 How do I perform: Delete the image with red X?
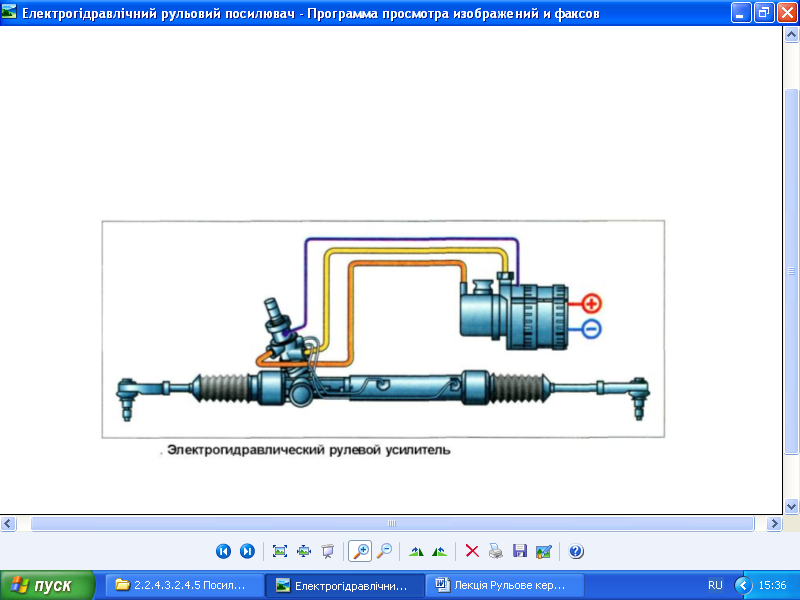pos(472,551)
